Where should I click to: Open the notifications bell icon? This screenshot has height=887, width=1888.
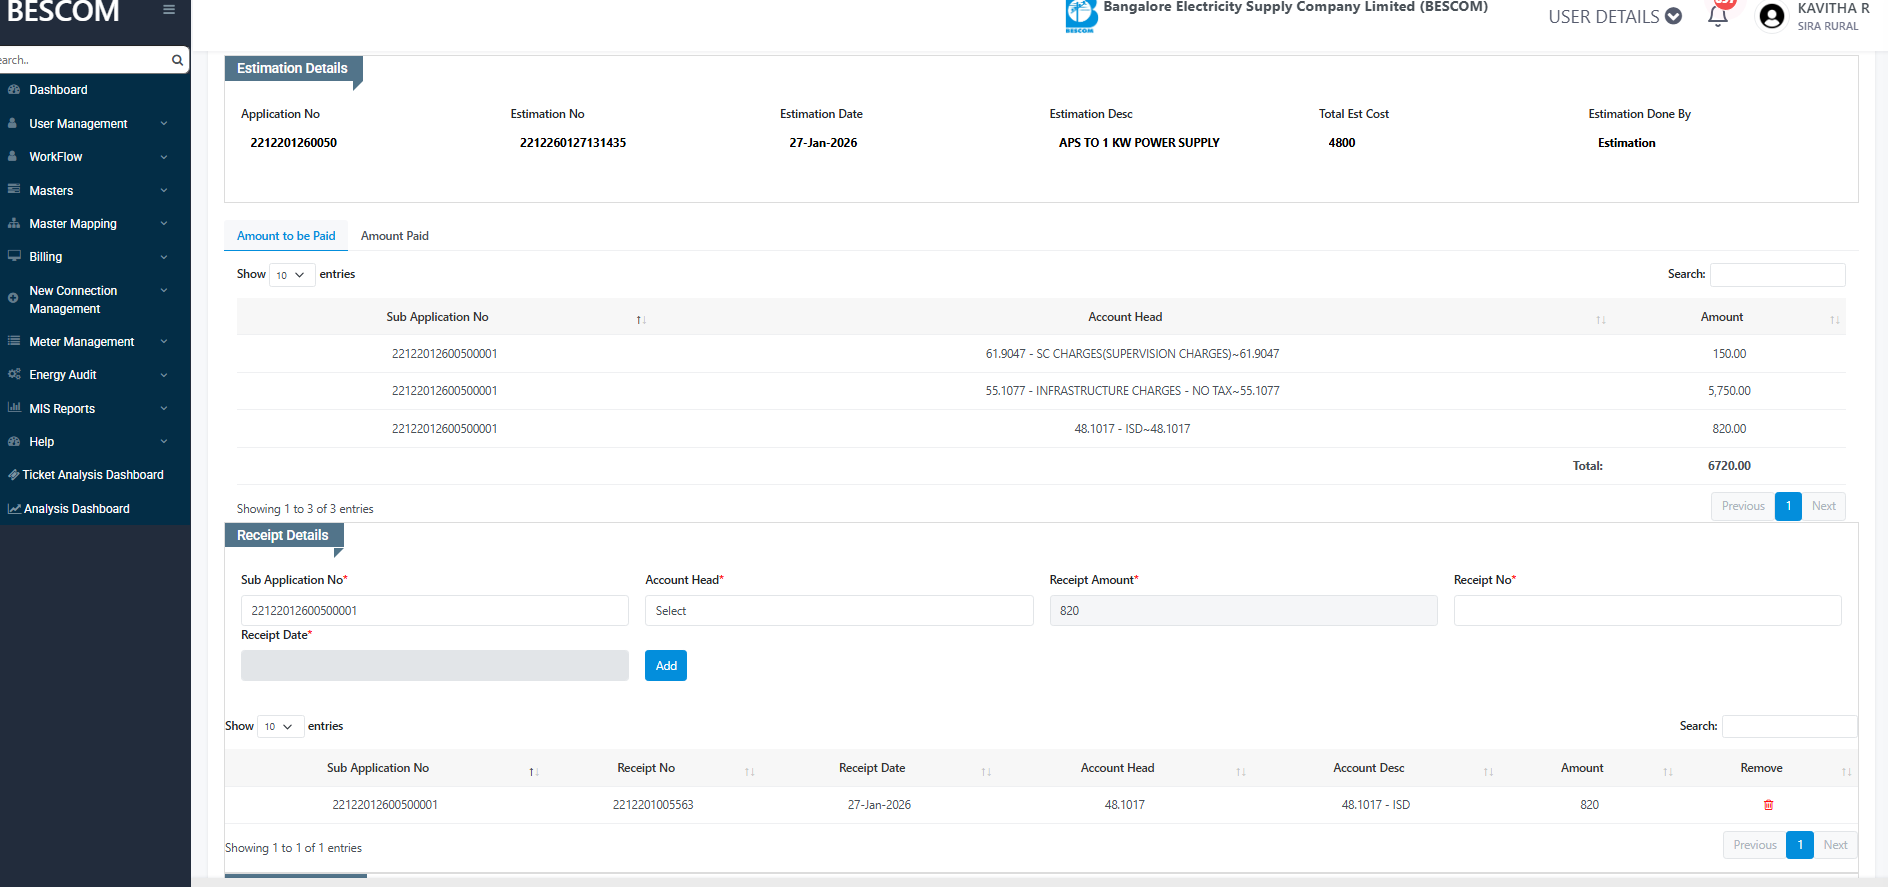click(x=1718, y=16)
